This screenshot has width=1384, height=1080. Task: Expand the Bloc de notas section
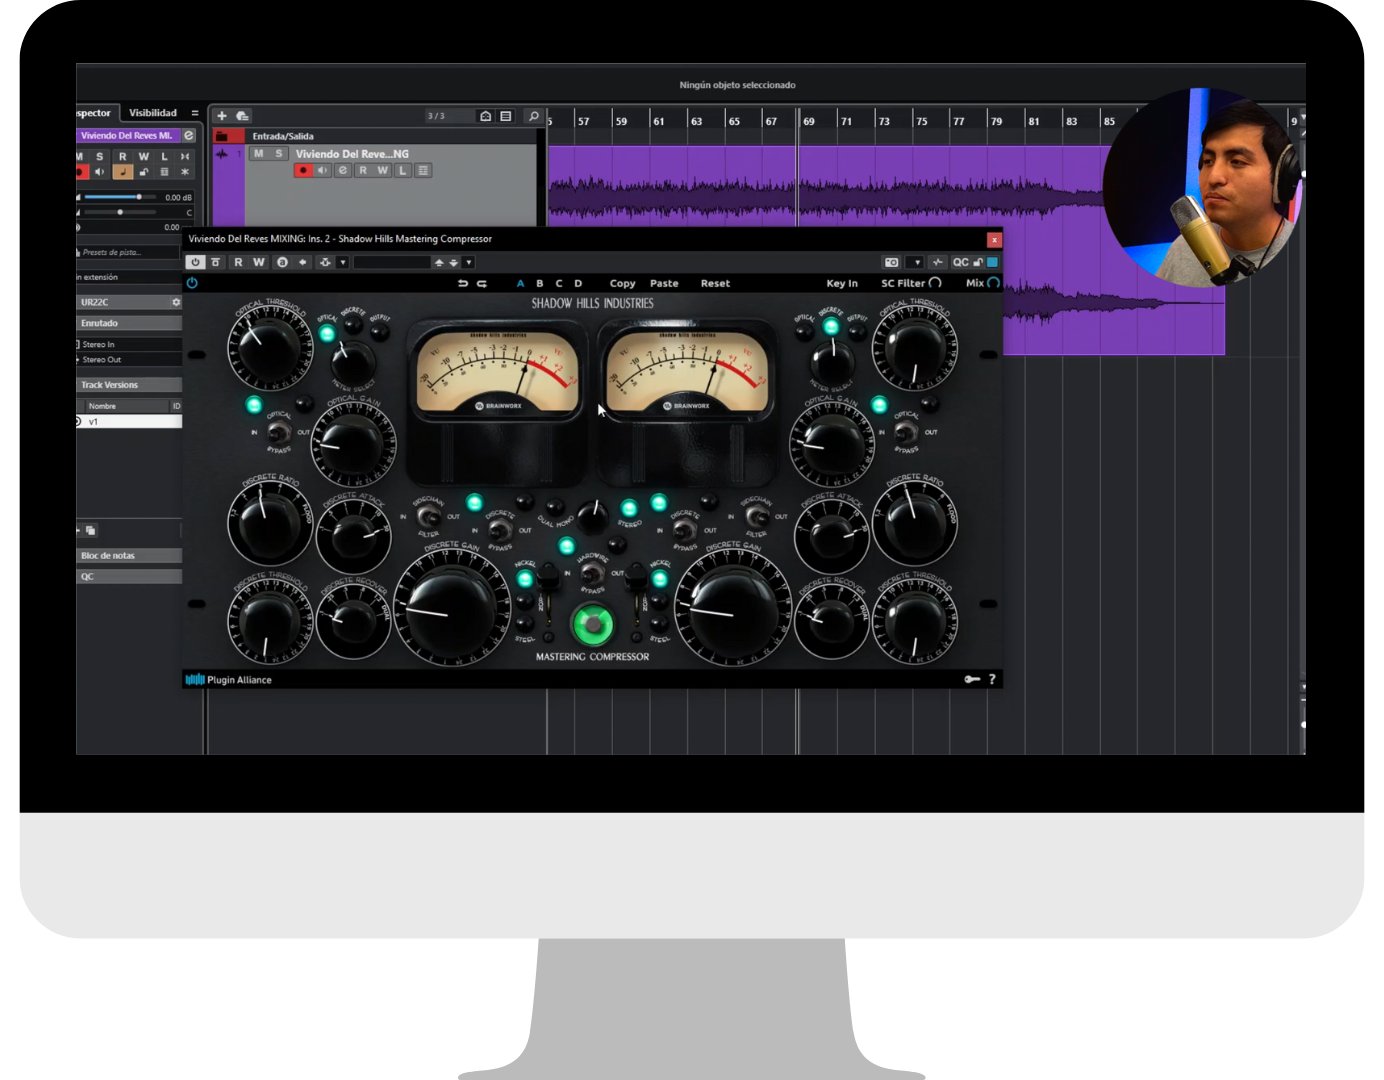[129, 556]
